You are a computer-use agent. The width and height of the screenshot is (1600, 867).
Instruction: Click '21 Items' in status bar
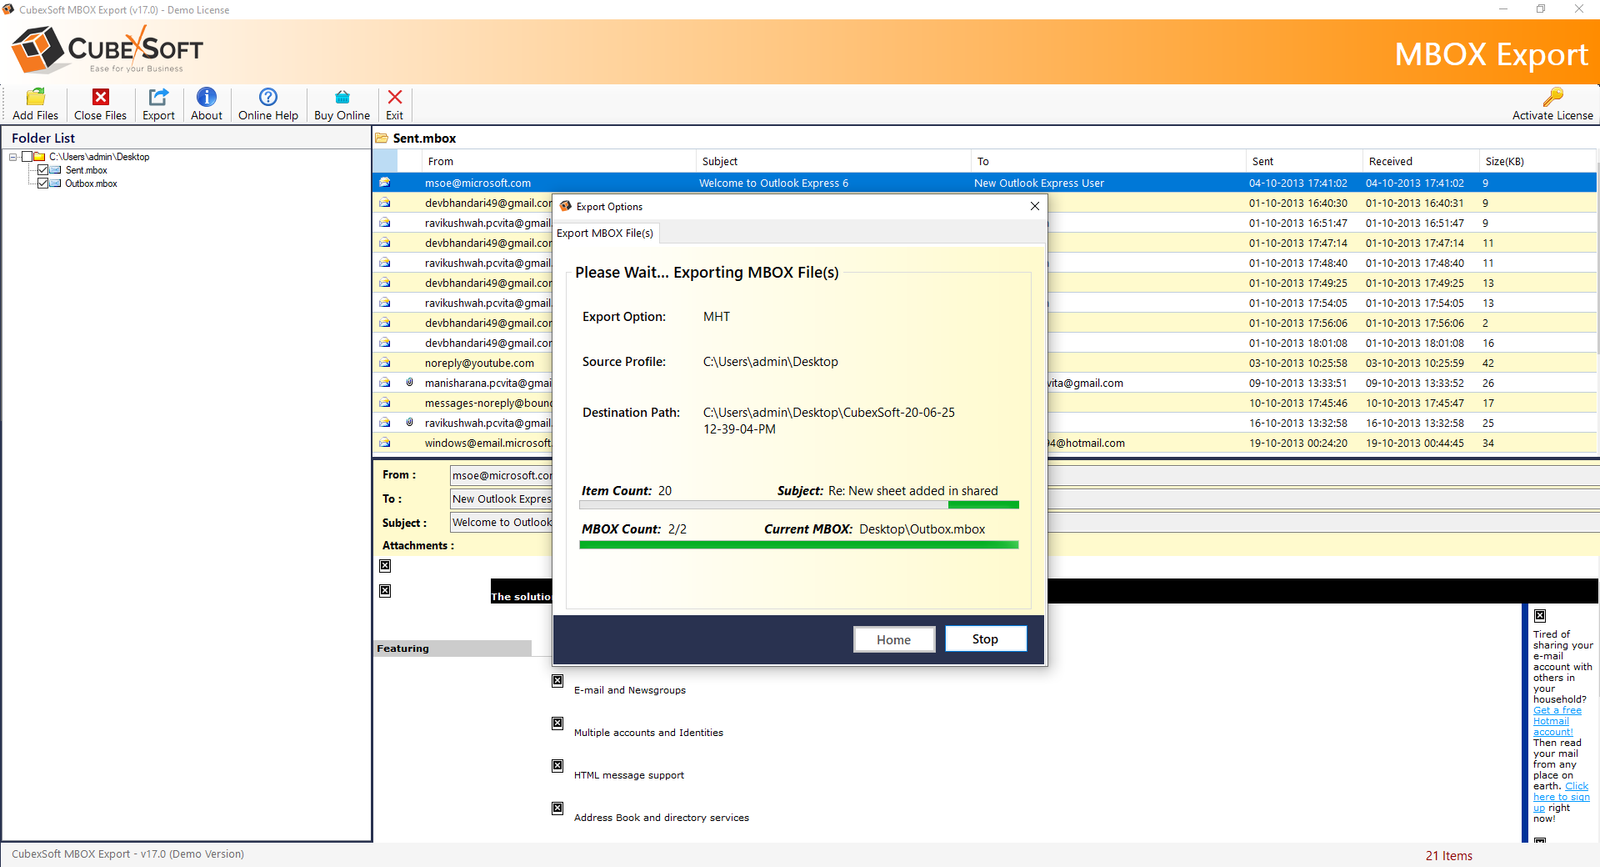(1449, 856)
